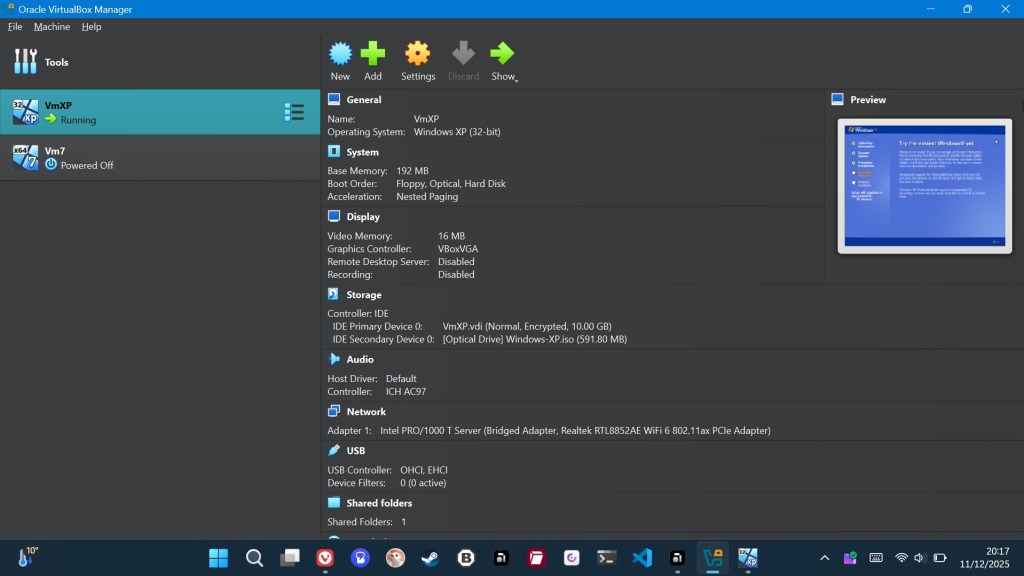The height and width of the screenshot is (576, 1024).
Task: Click the Network section adapter icon
Action: (334, 411)
